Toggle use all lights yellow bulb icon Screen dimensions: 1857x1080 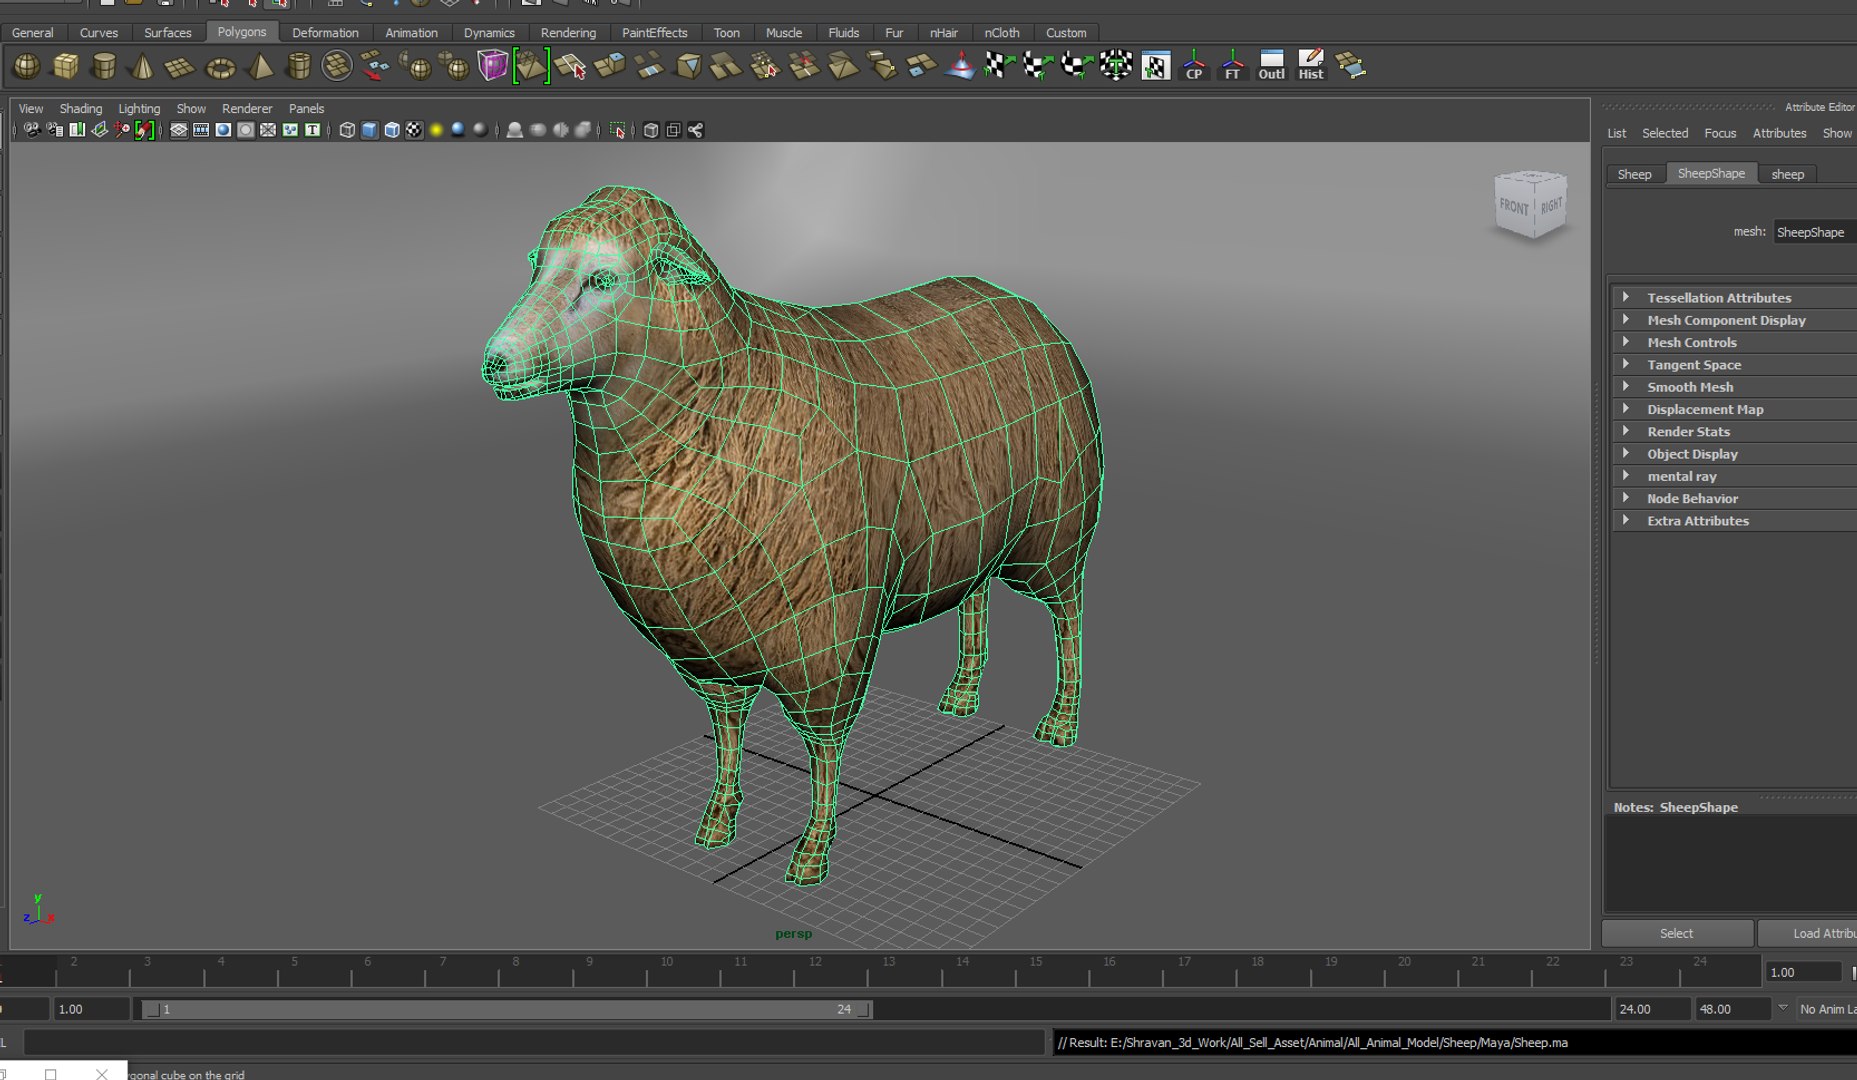click(436, 130)
